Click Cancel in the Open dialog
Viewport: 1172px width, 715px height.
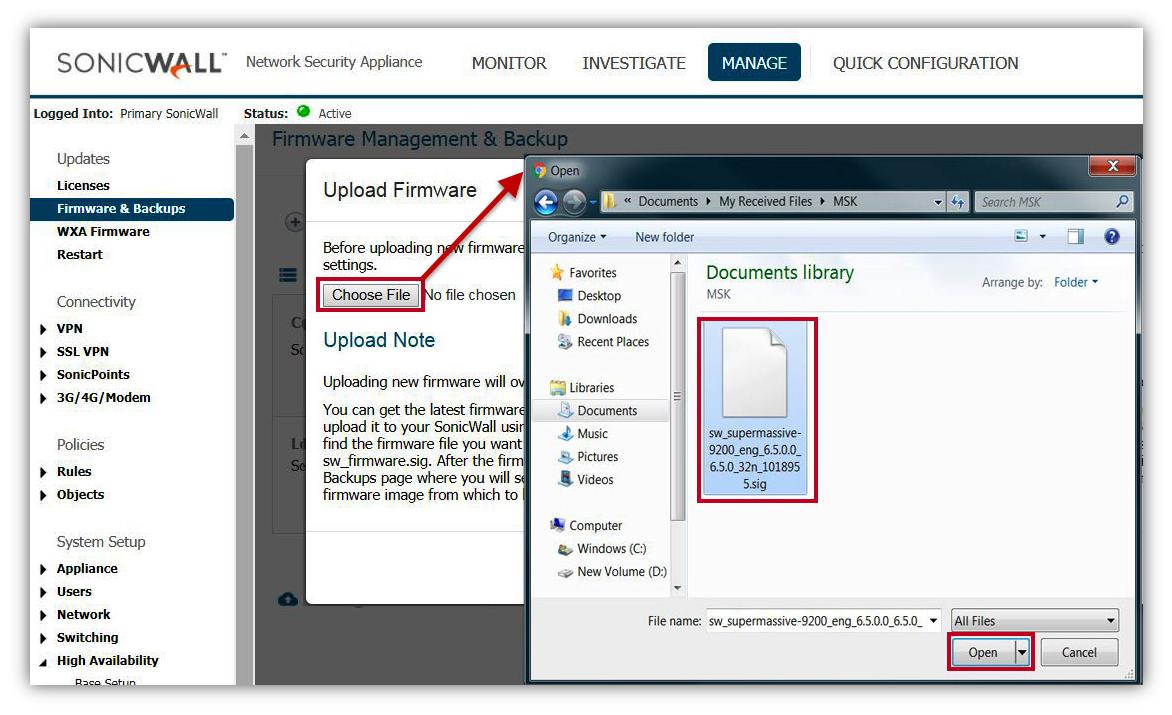(x=1078, y=653)
